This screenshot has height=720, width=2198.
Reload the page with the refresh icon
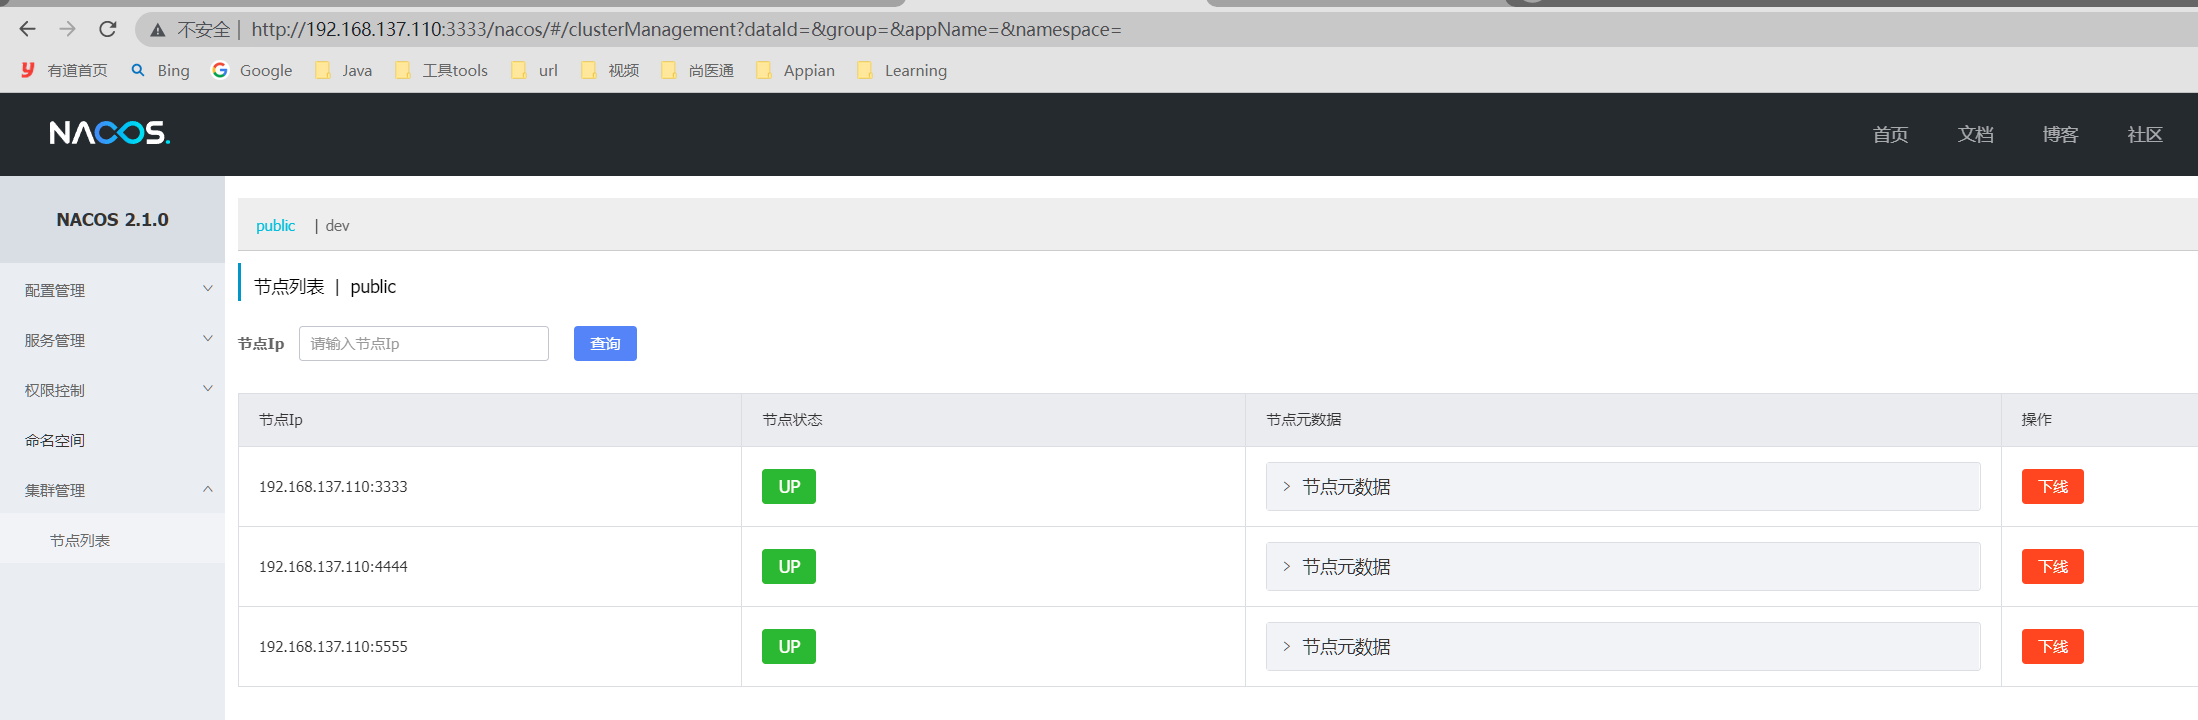(x=108, y=29)
